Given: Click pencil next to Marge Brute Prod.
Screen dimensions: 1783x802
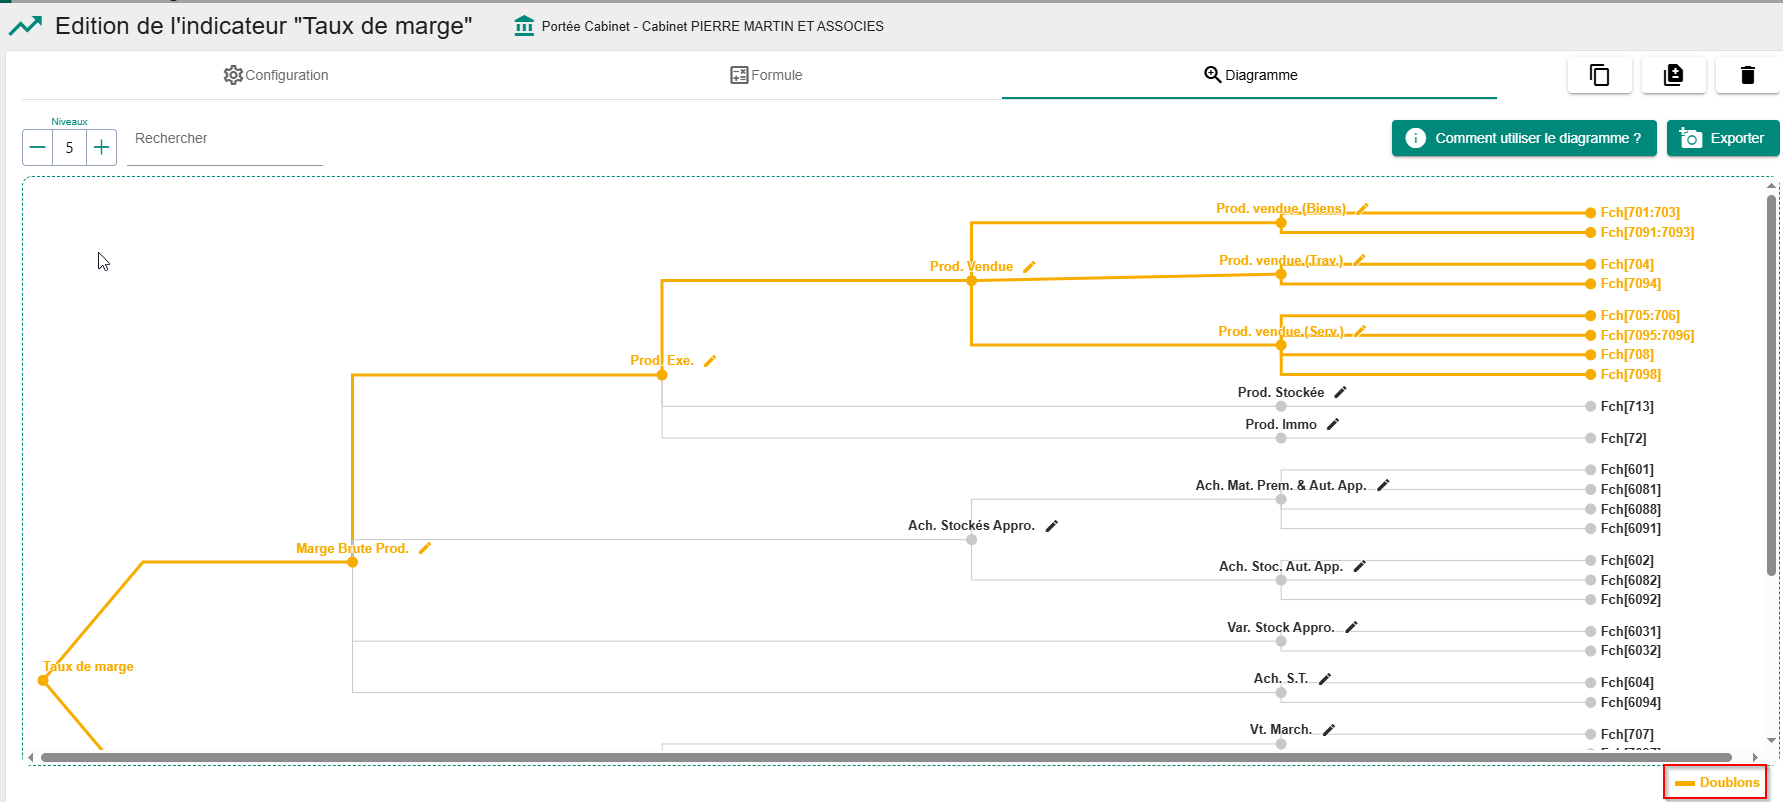Looking at the screenshot, I should (425, 548).
